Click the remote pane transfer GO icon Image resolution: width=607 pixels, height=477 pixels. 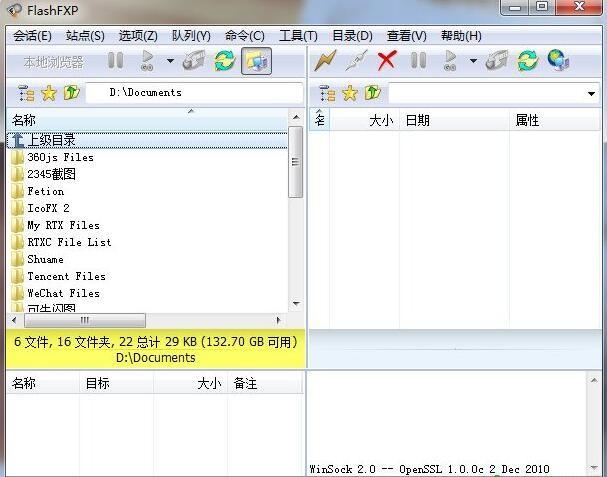pos(450,61)
